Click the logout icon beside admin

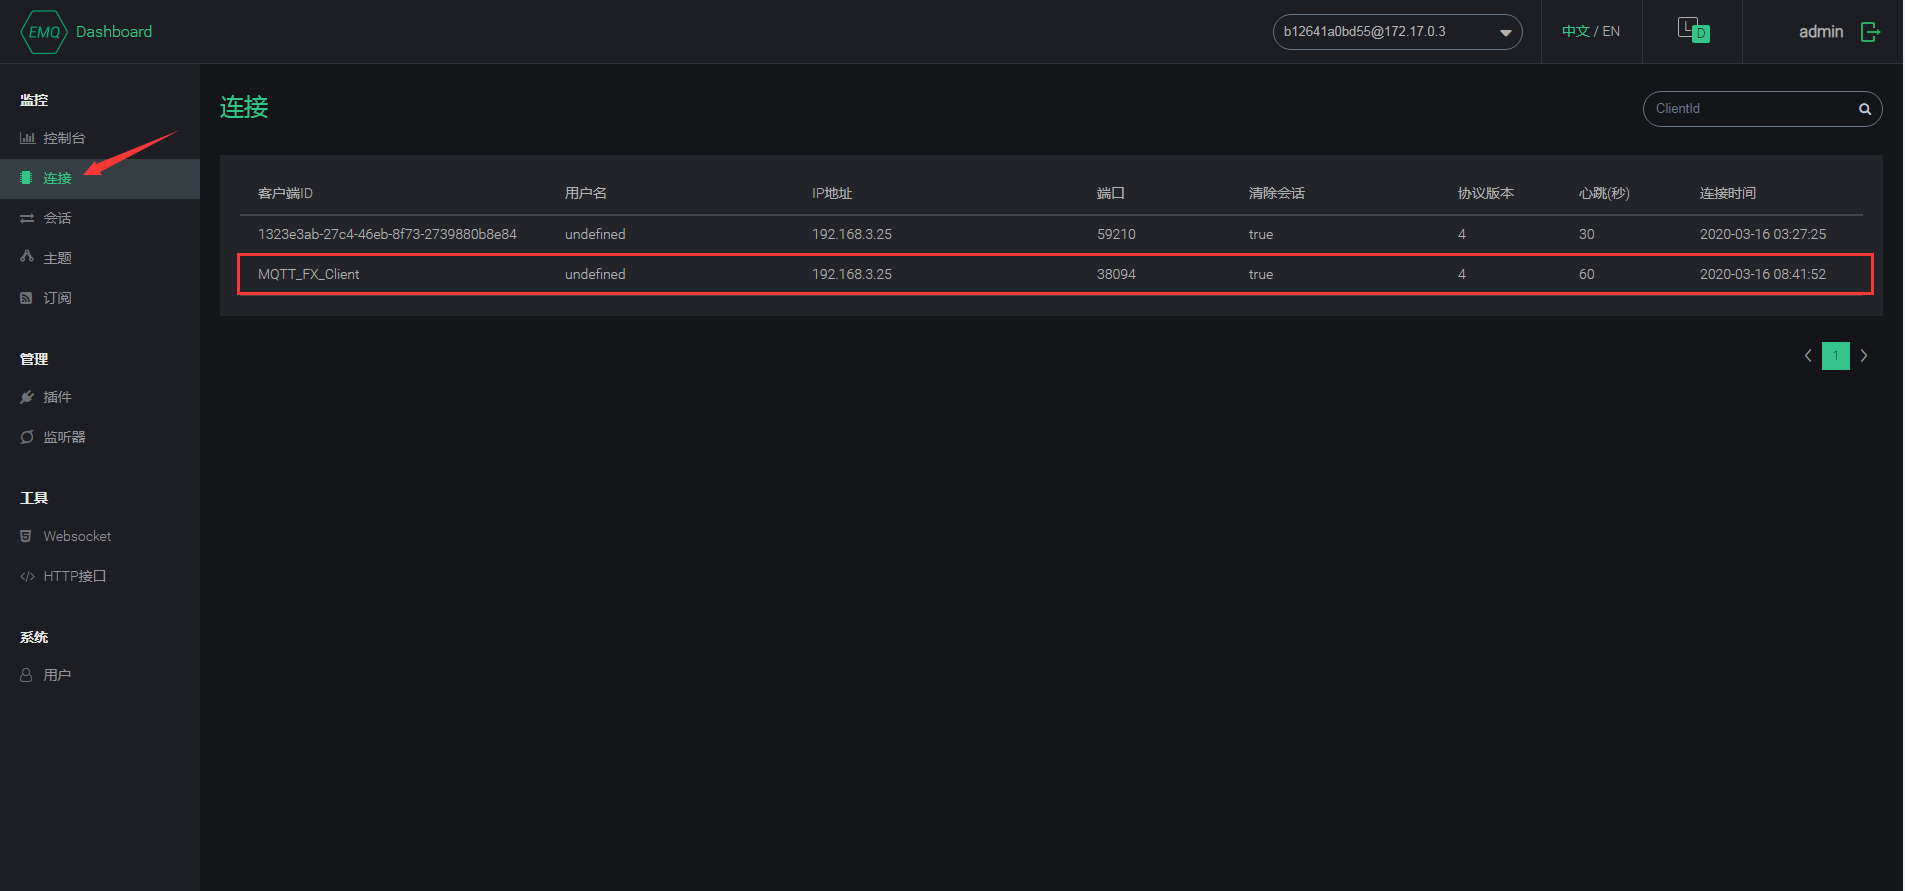click(1870, 32)
